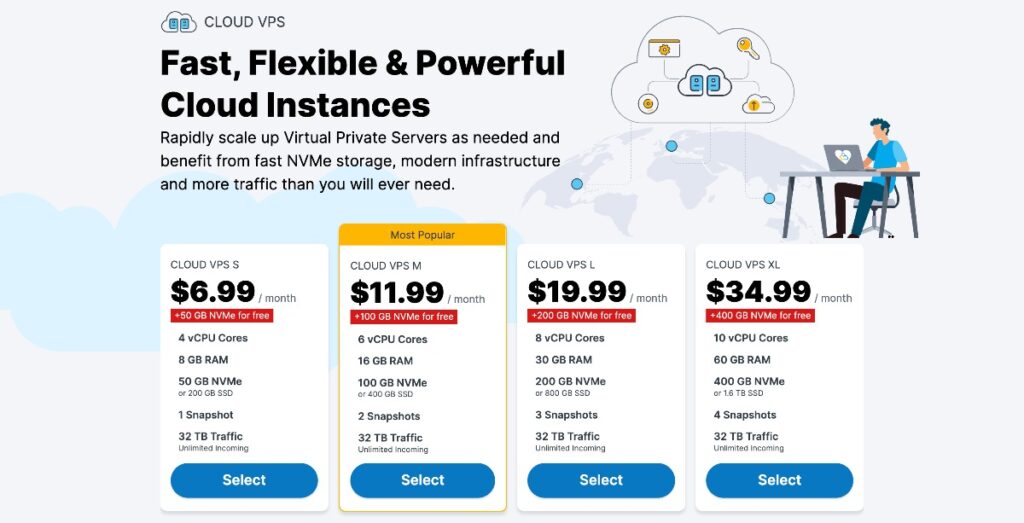Click the blue map location dot over Europe
The height and width of the screenshot is (523, 1024).
coord(671,146)
